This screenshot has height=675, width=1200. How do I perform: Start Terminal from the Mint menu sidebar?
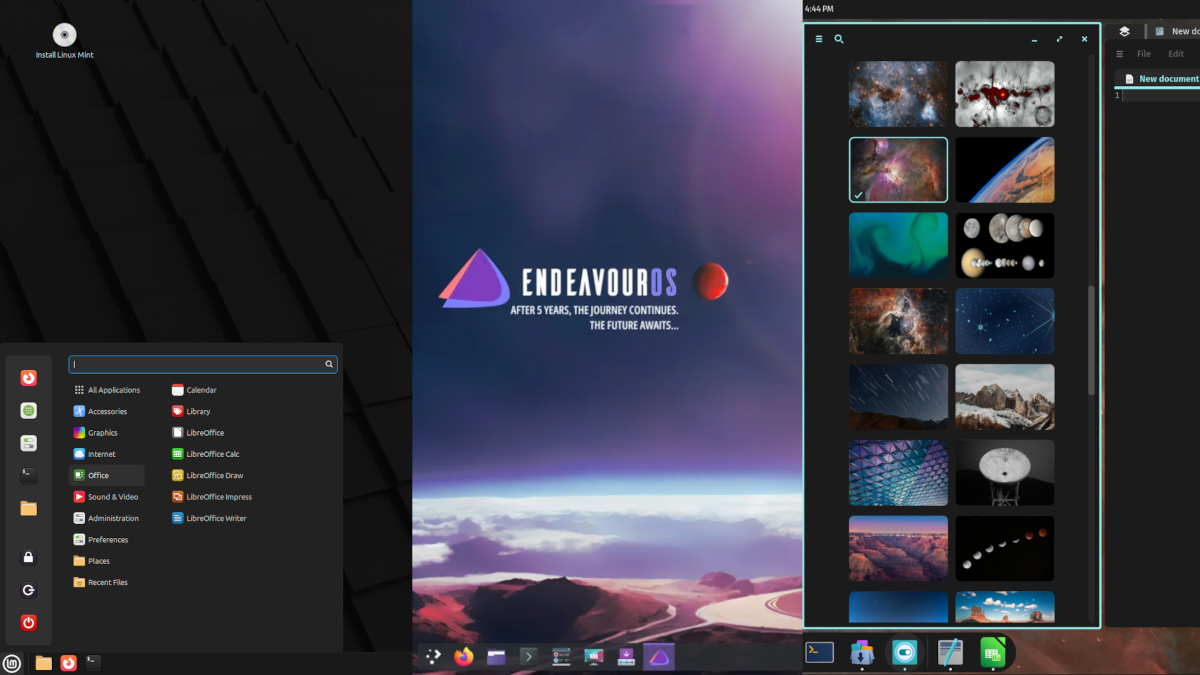(x=29, y=476)
